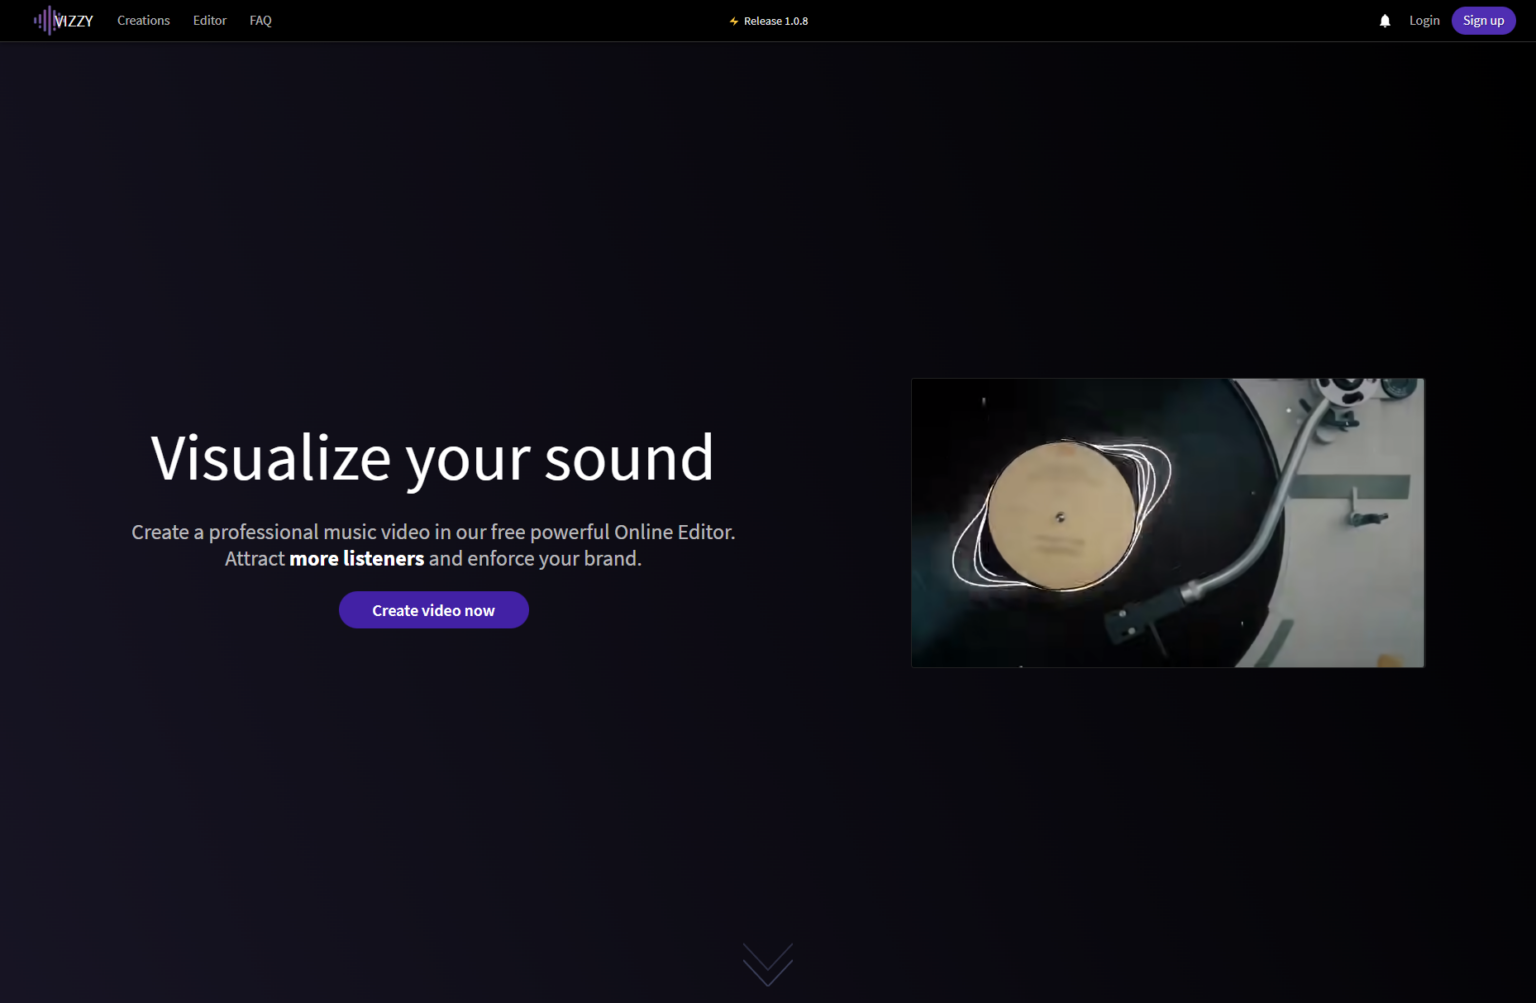Open Release 1.0.8 changelog
The height and width of the screenshot is (1003, 1536).
(777, 20)
